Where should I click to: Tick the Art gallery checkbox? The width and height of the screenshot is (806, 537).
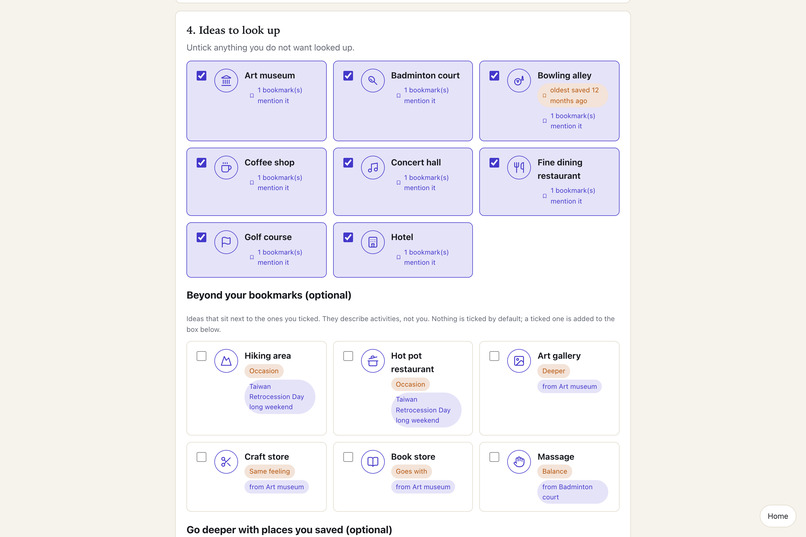click(494, 356)
